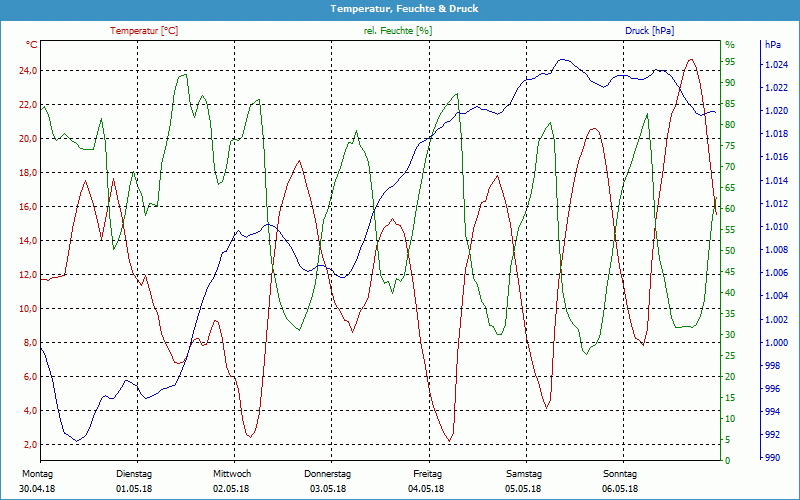Click the '1.020' pressure axis value
The image size is (800, 500).
pyautogui.click(x=776, y=111)
